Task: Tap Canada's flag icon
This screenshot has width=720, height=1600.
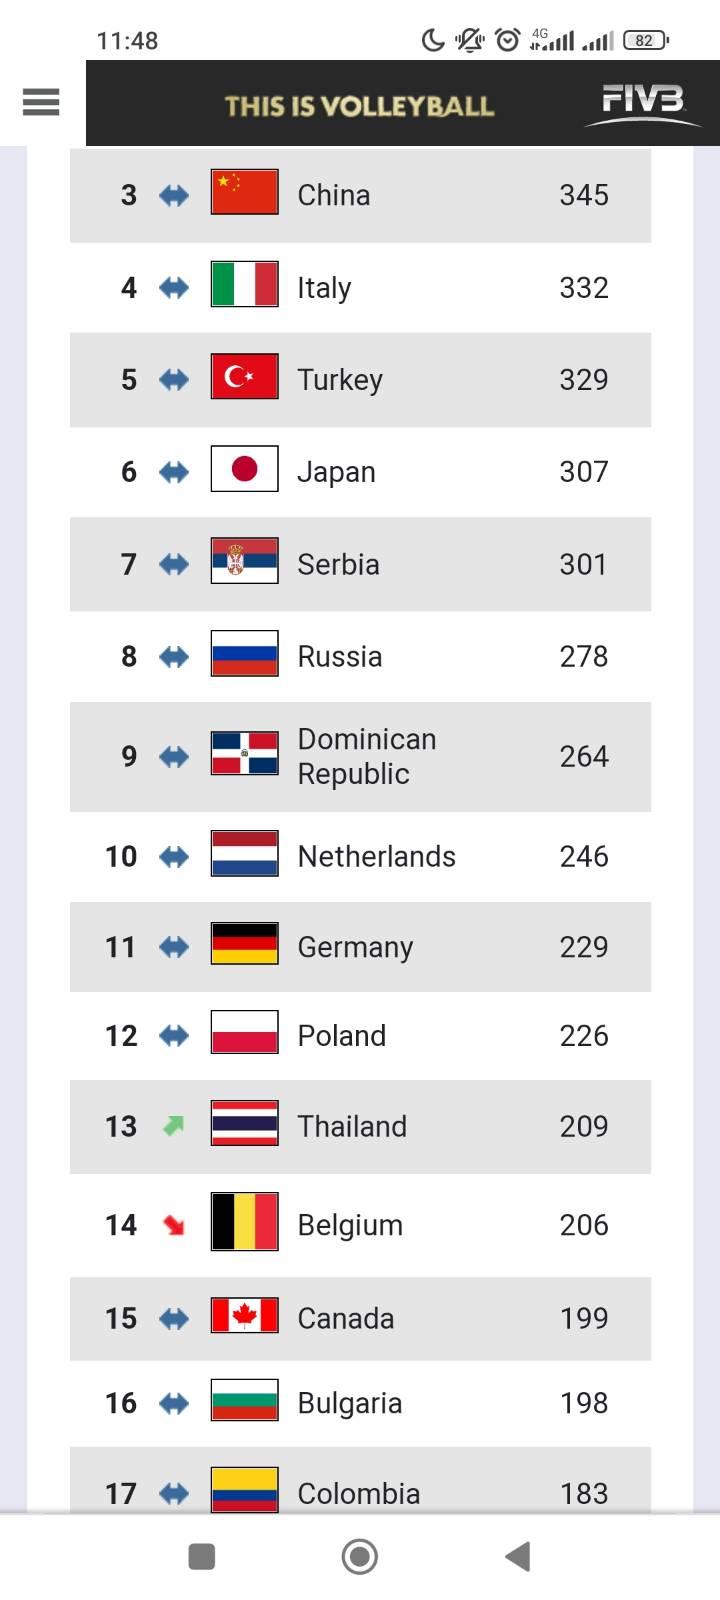Action: coord(244,1316)
